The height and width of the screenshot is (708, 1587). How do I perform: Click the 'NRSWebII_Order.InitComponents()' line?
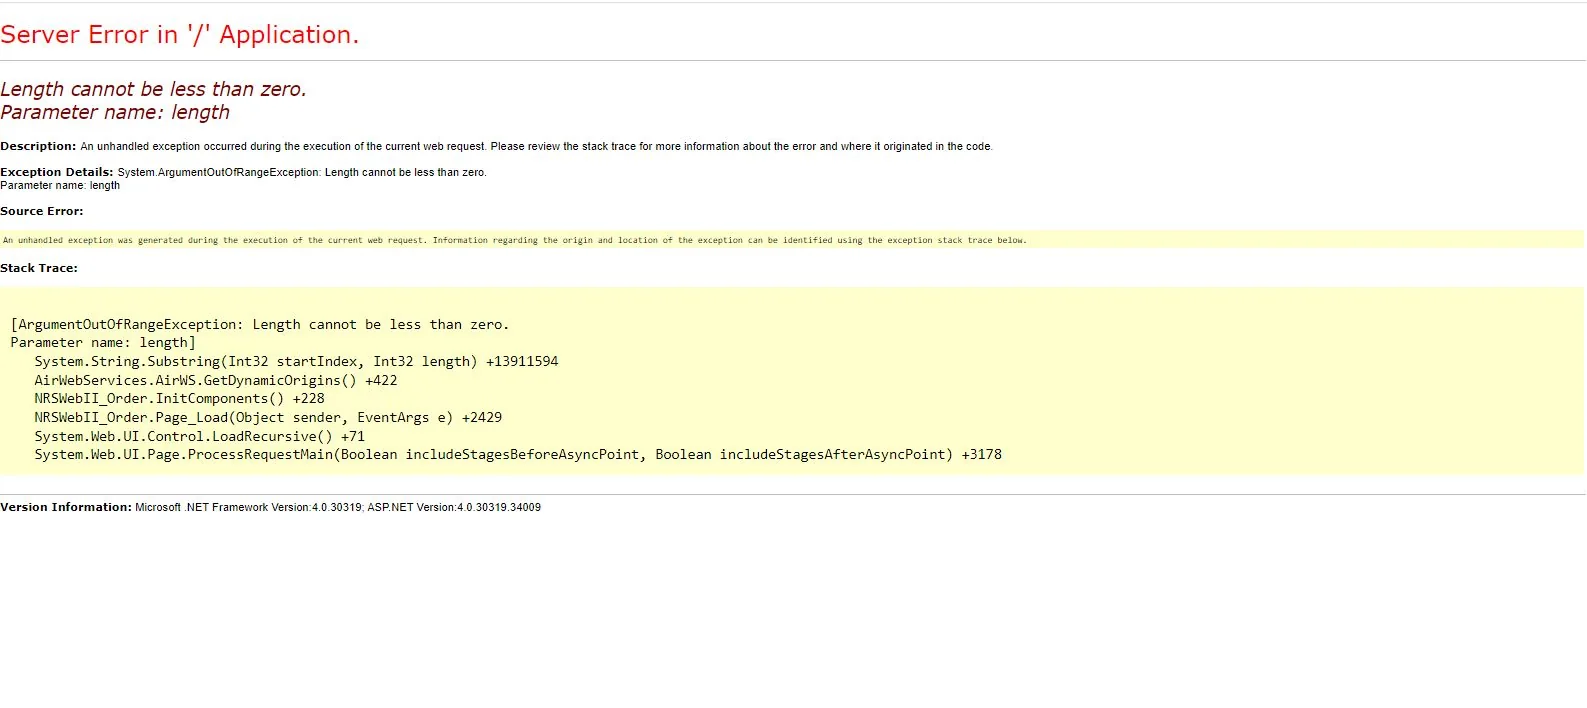tap(179, 398)
